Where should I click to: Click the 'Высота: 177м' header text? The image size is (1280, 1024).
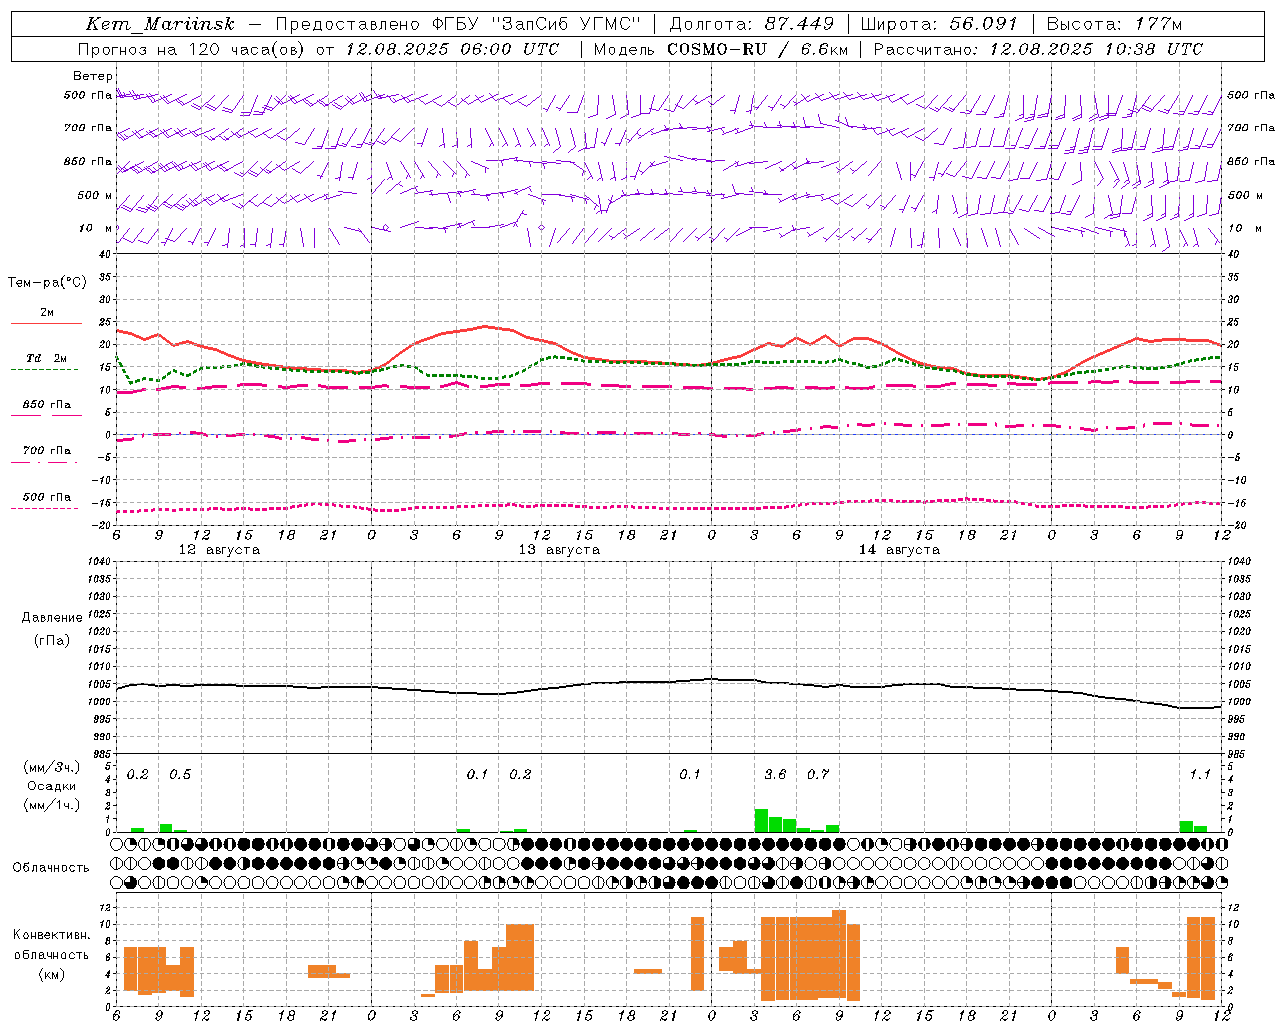tap(1114, 24)
